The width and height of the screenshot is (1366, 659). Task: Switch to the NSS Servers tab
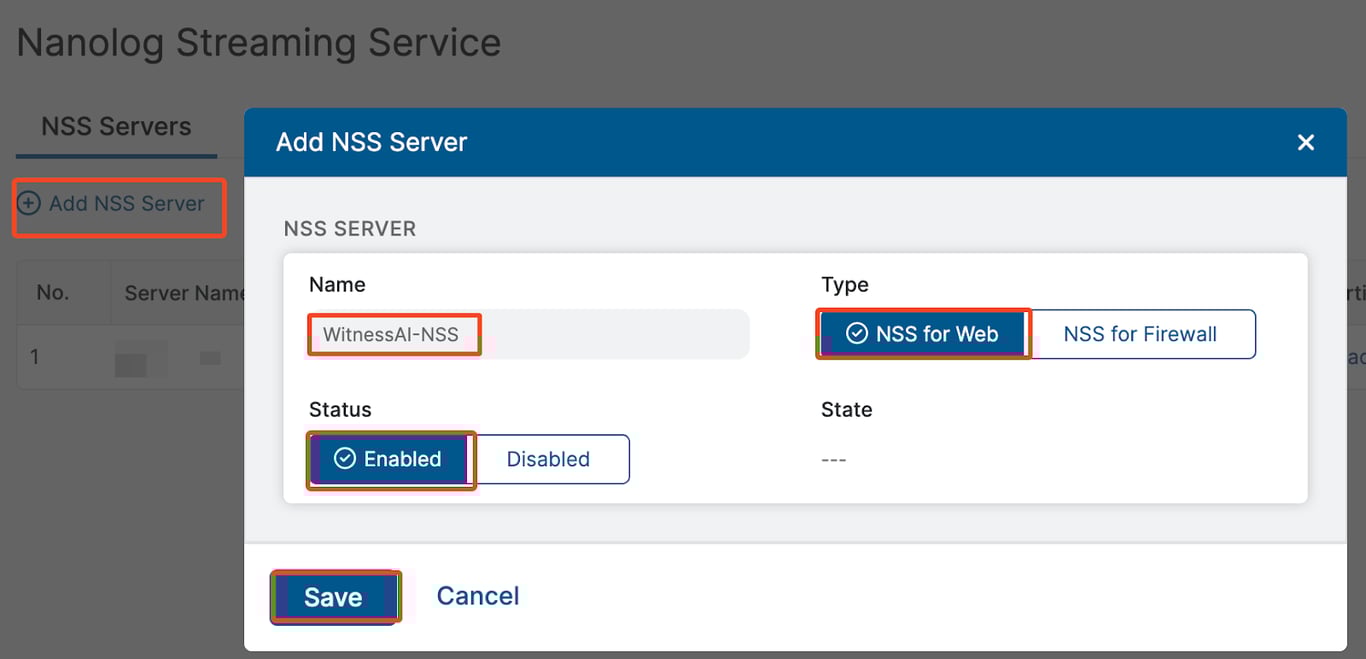click(x=116, y=127)
